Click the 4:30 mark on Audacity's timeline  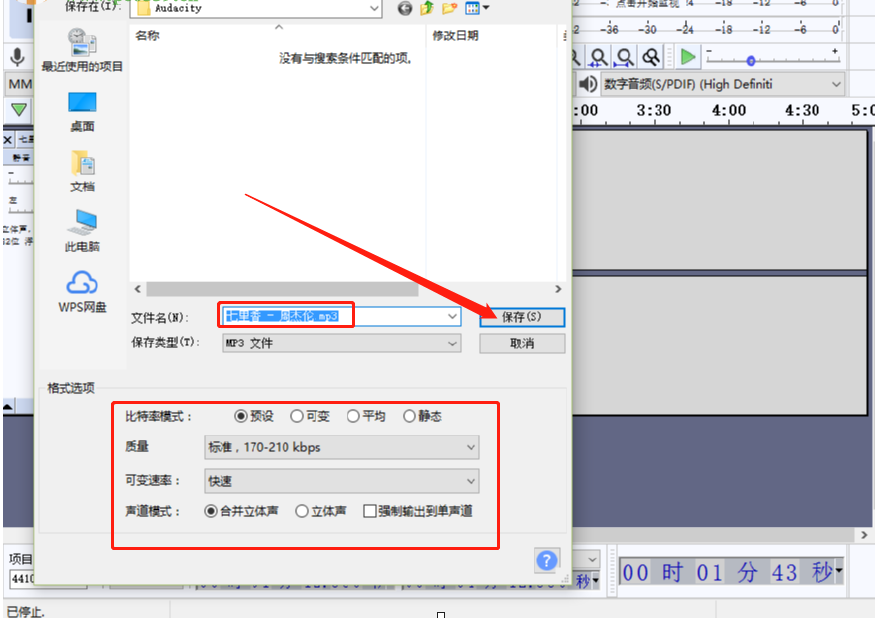[x=802, y=110]
